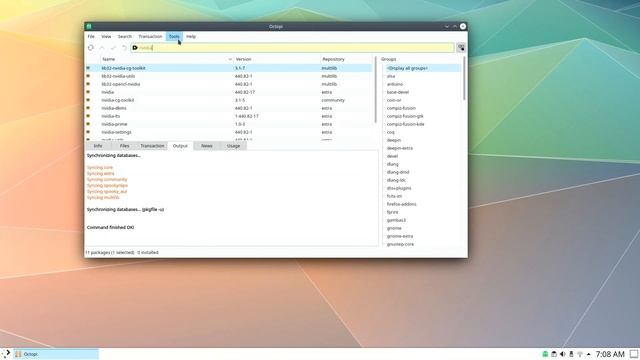640x360 pixels.
Task: Select the nvidia-dkms package name
Action: (114, 108)
